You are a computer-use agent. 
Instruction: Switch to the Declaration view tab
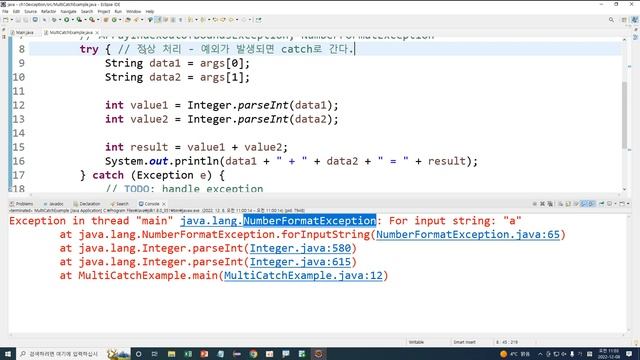coord(87,204)
